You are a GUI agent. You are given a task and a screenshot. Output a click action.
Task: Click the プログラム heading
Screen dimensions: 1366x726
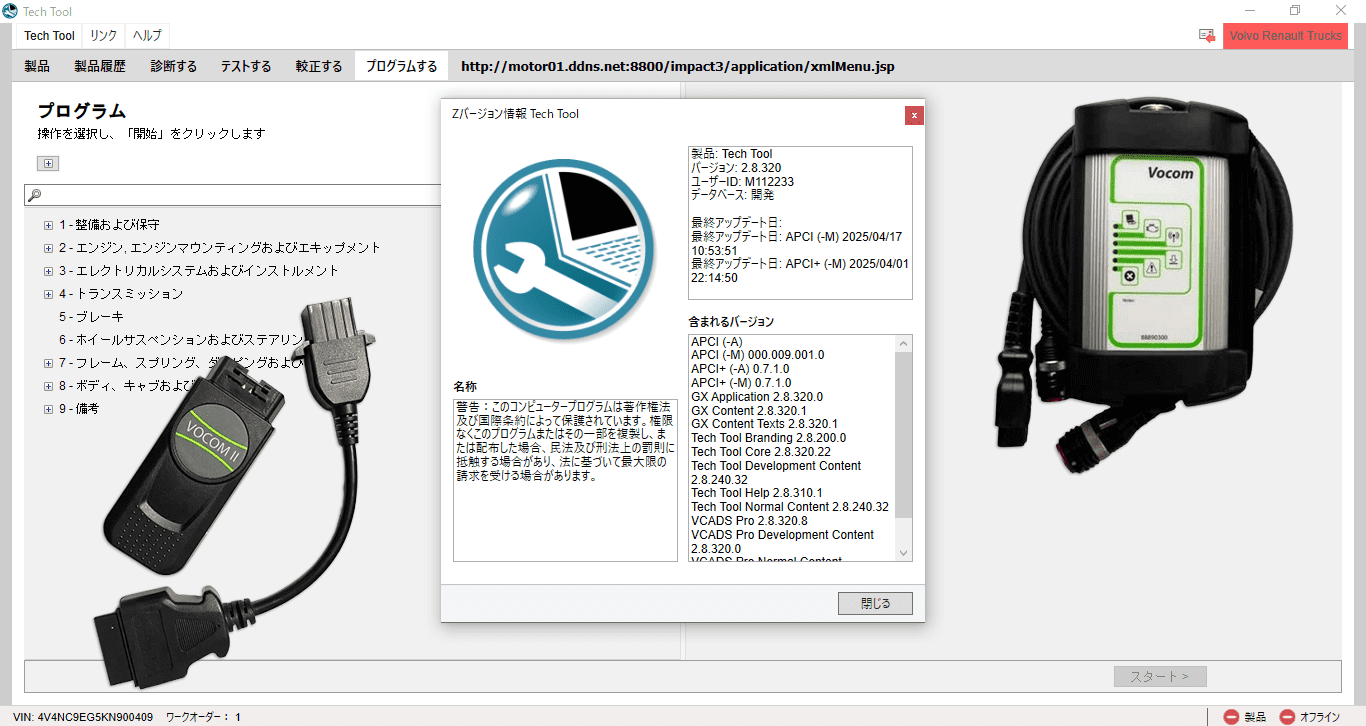82,111
